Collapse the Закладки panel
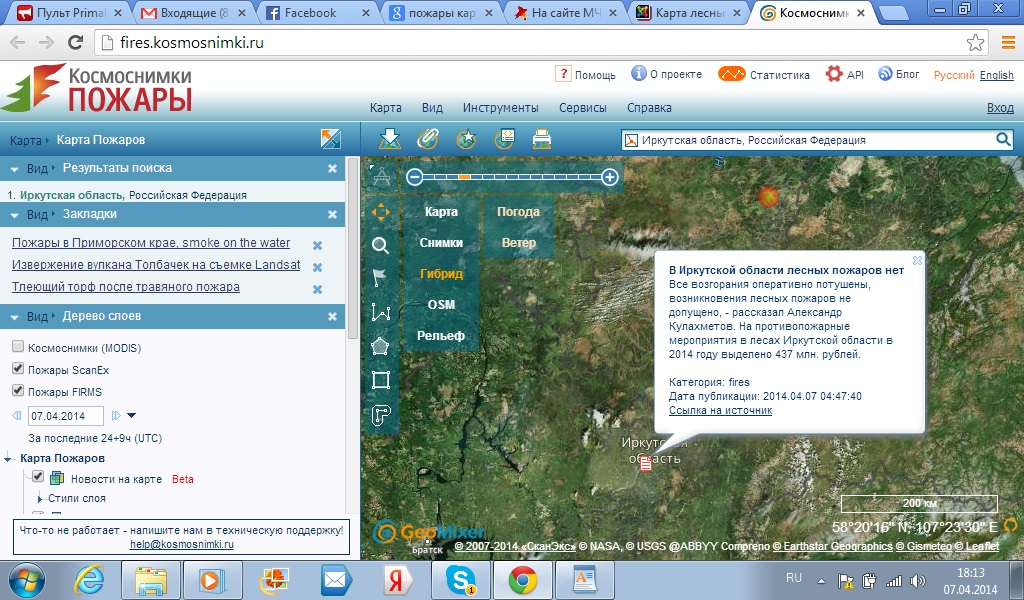Image resolution: width=1024 pixels, height=600 pixels. [x=15, y=214]
